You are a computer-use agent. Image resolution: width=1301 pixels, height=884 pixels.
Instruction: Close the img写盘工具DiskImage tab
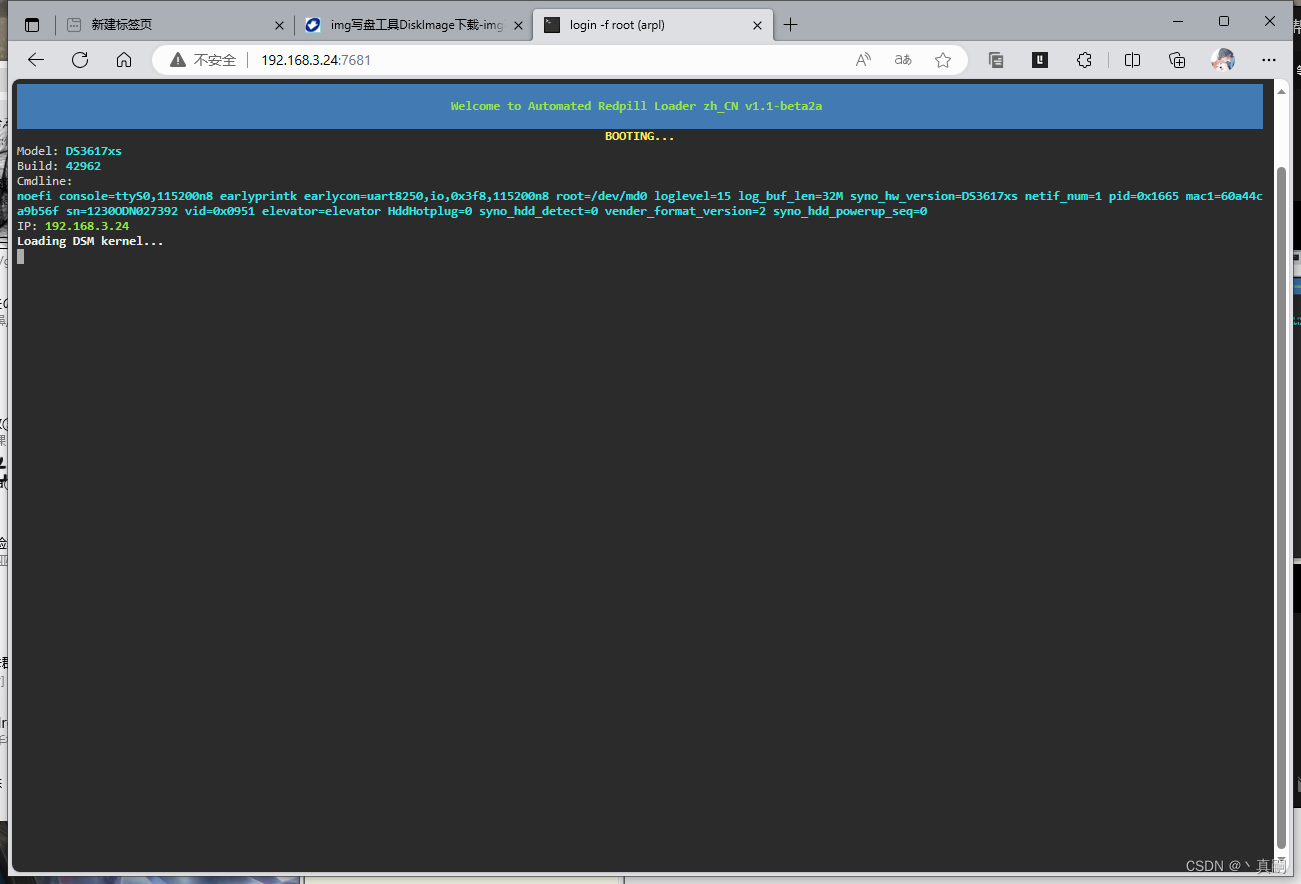tap(518, 25)
